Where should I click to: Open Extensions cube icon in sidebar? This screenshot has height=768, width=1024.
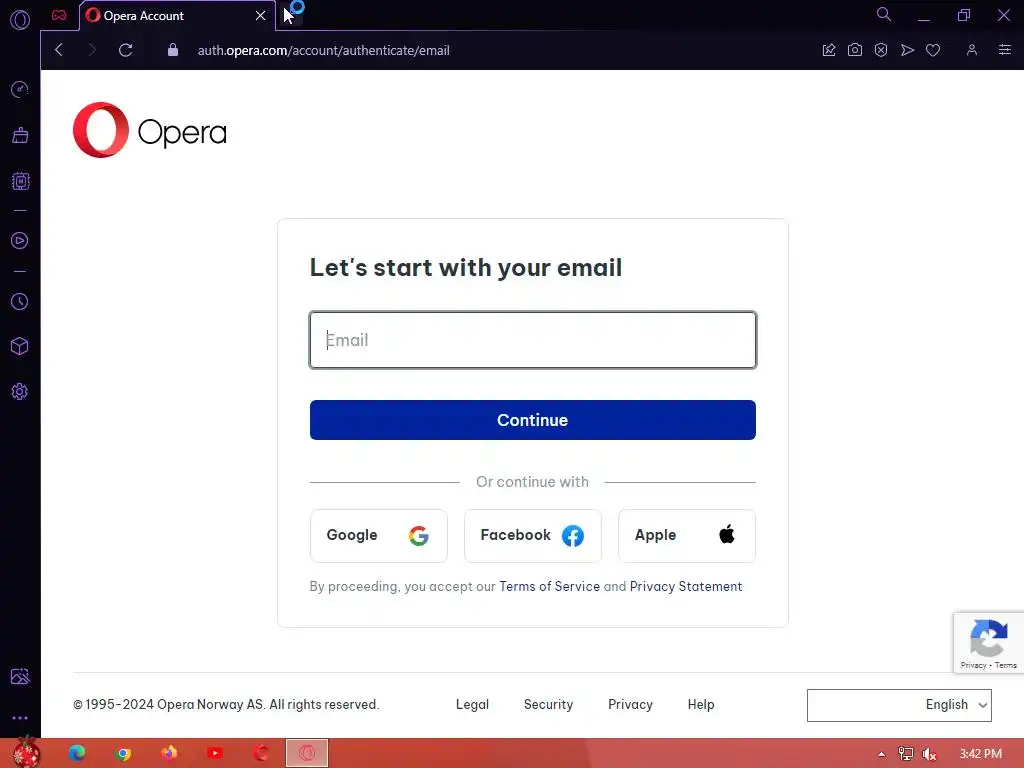20,346
